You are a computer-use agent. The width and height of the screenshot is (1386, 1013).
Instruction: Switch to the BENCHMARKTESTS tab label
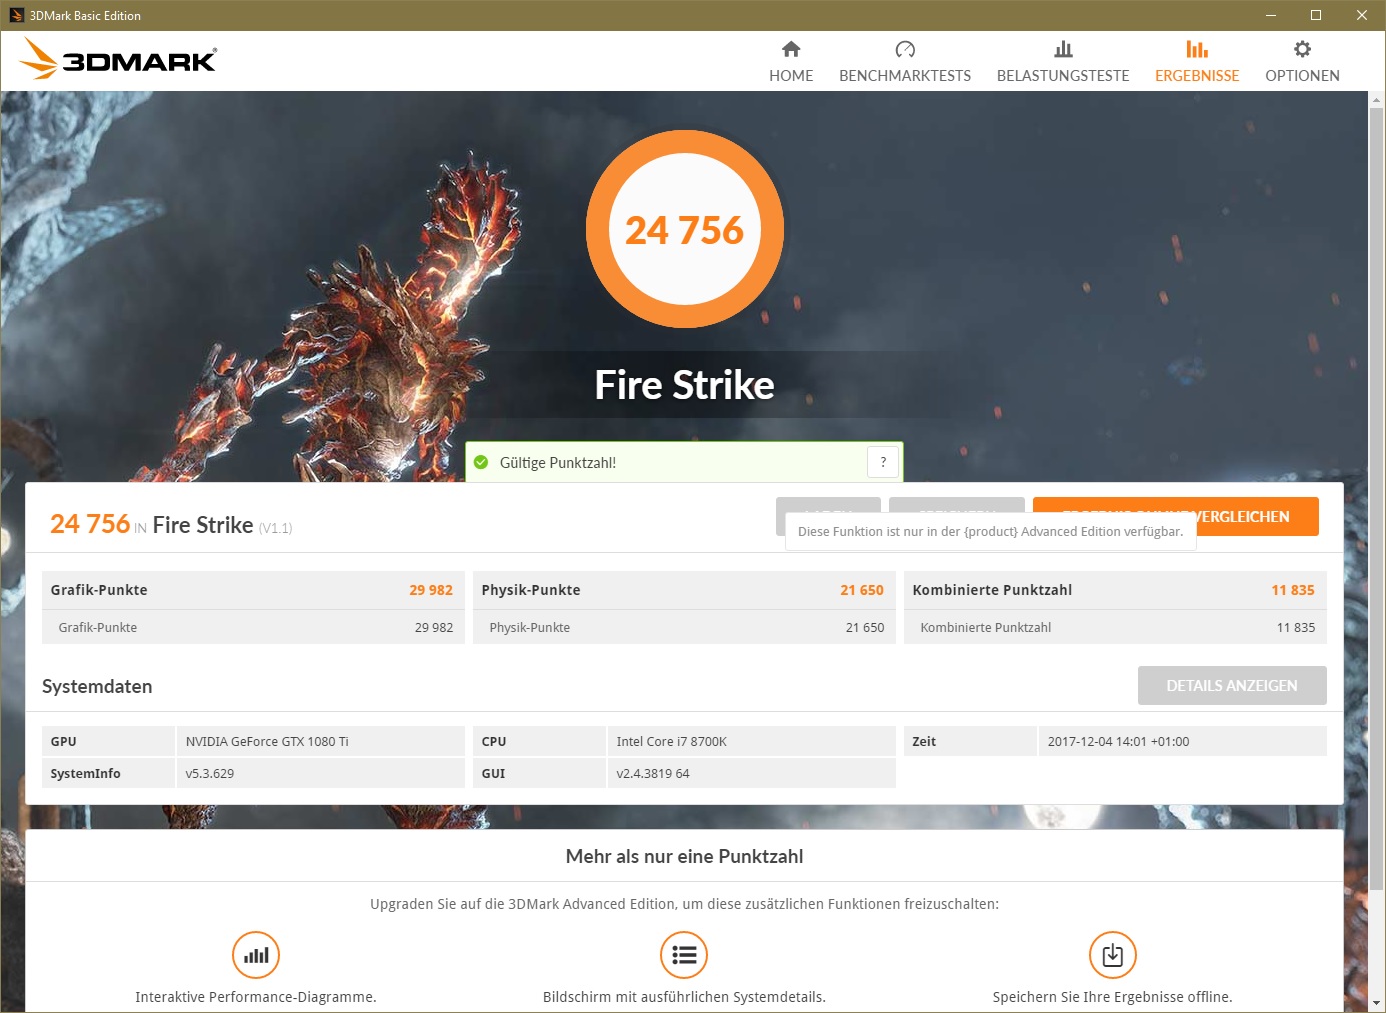905,76
